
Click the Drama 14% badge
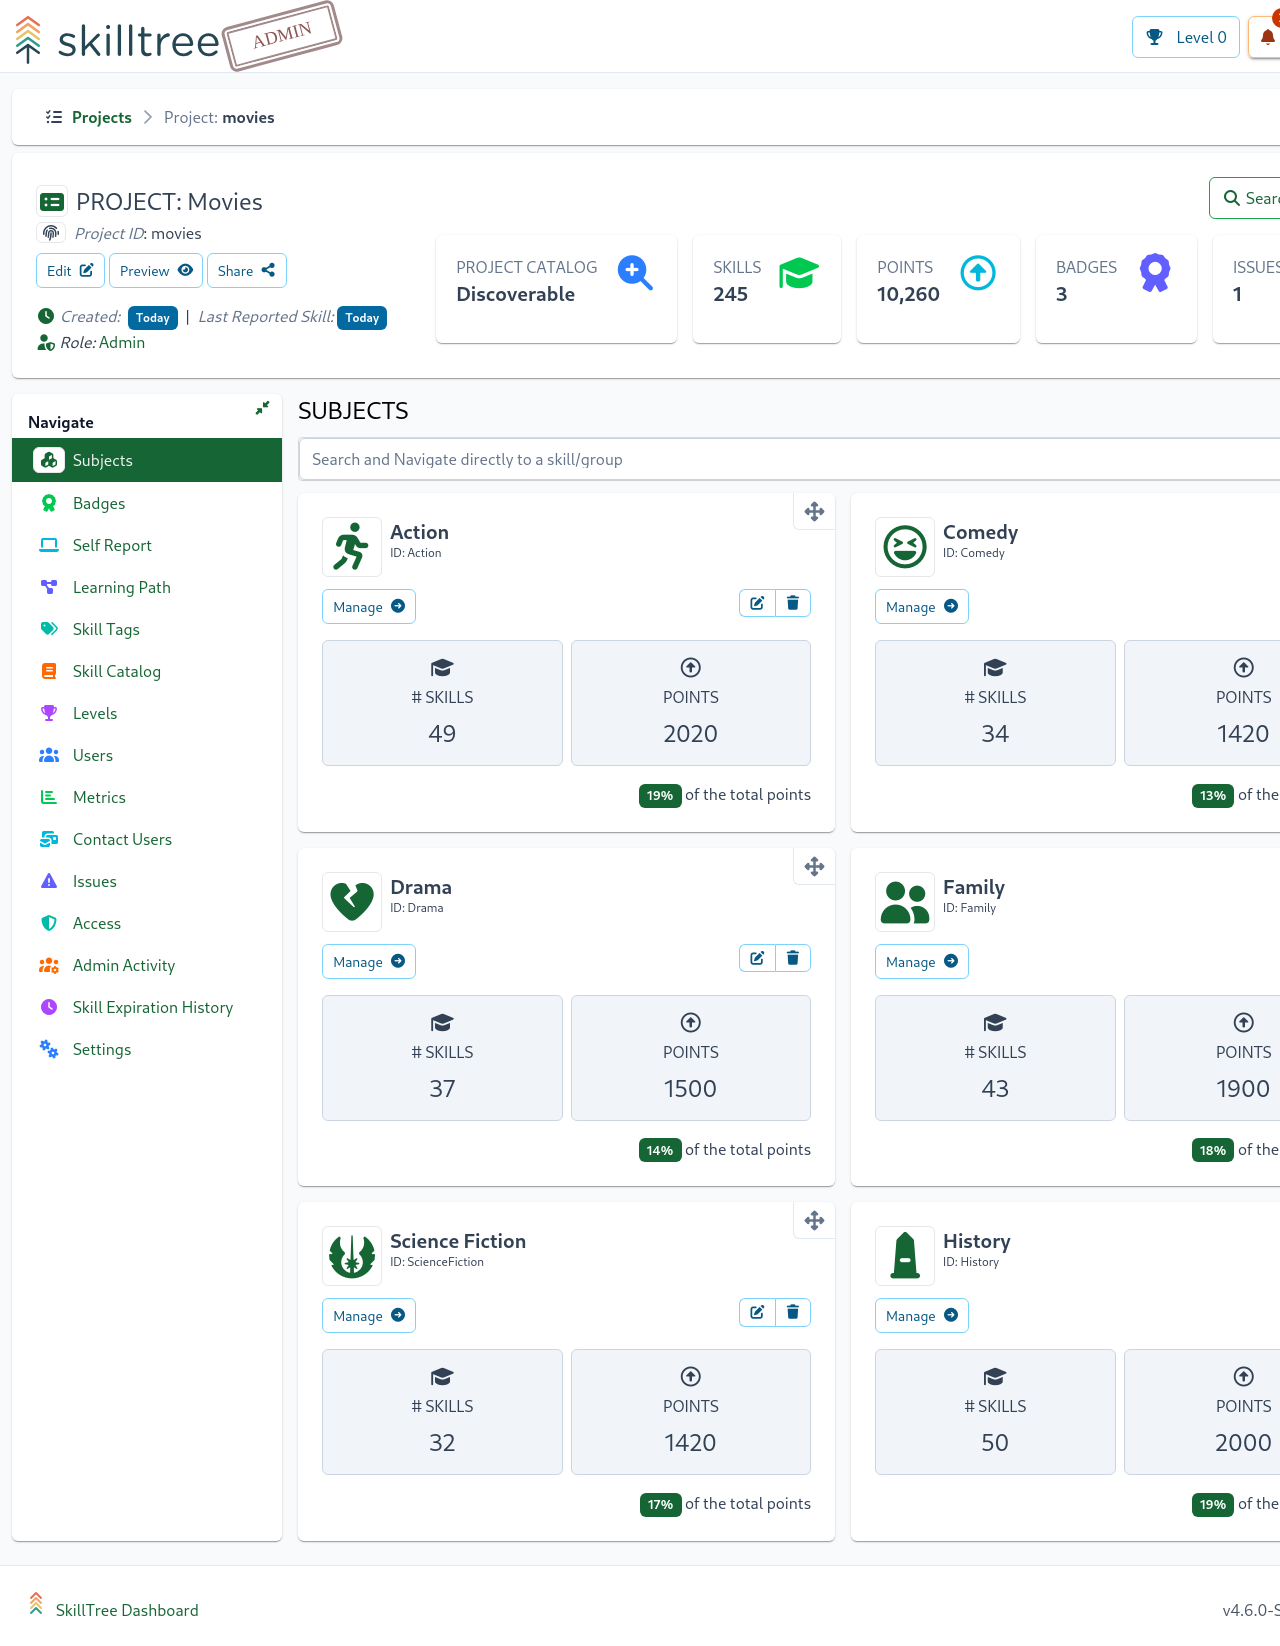[x=660, y=1151]
